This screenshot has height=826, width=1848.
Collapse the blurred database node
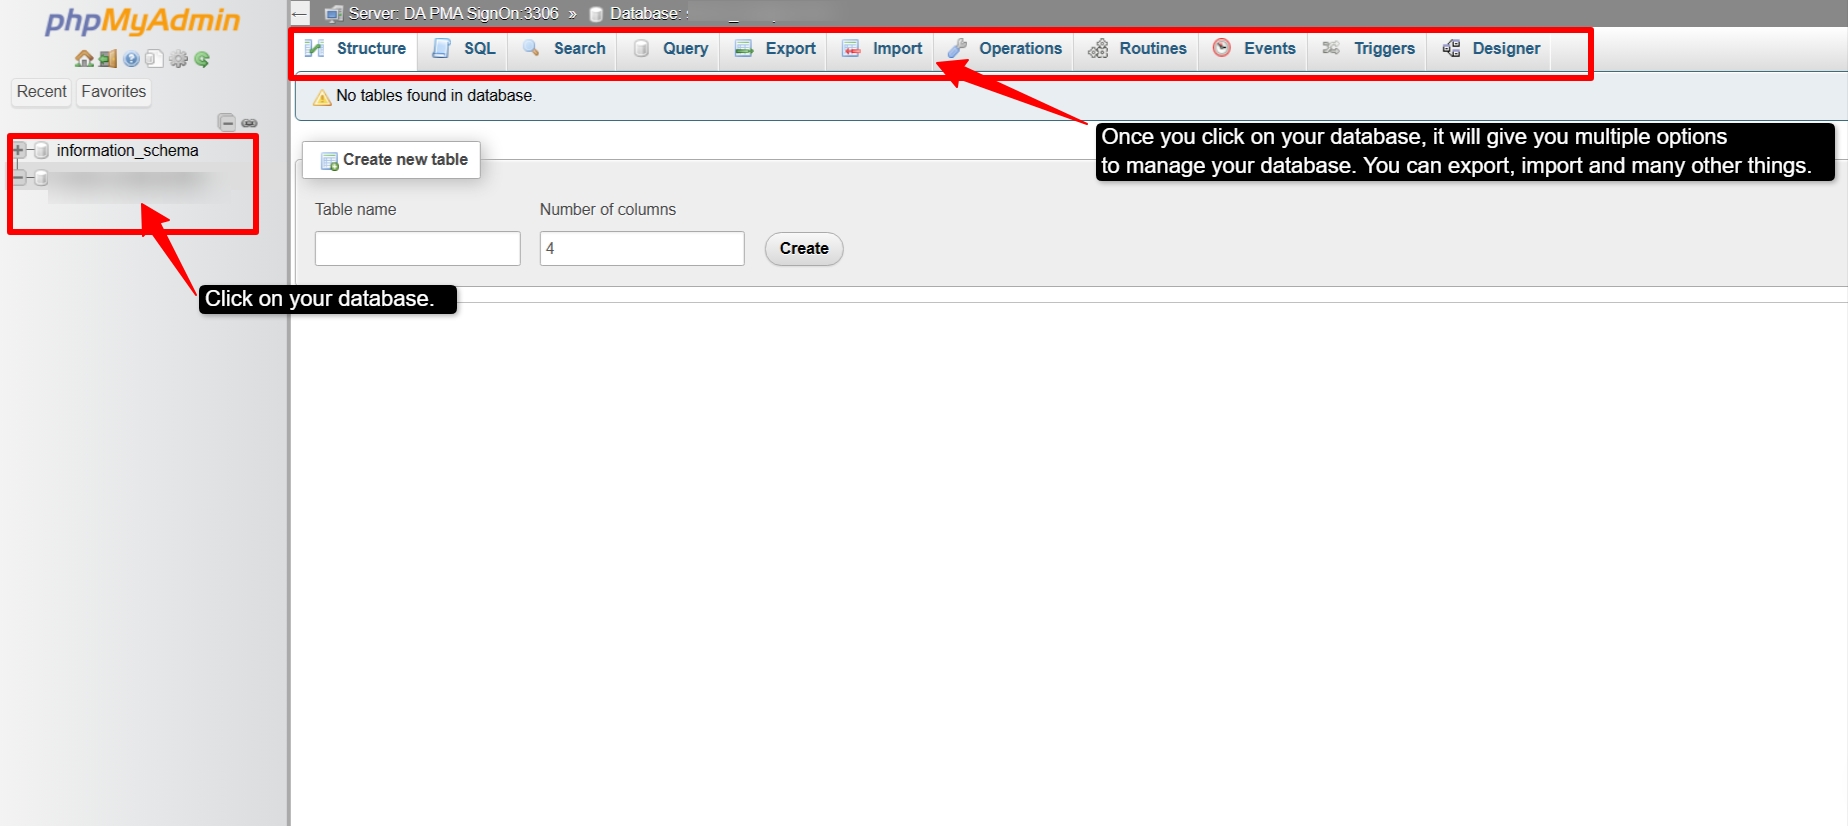pyautogui.click(x=19, y=178)
